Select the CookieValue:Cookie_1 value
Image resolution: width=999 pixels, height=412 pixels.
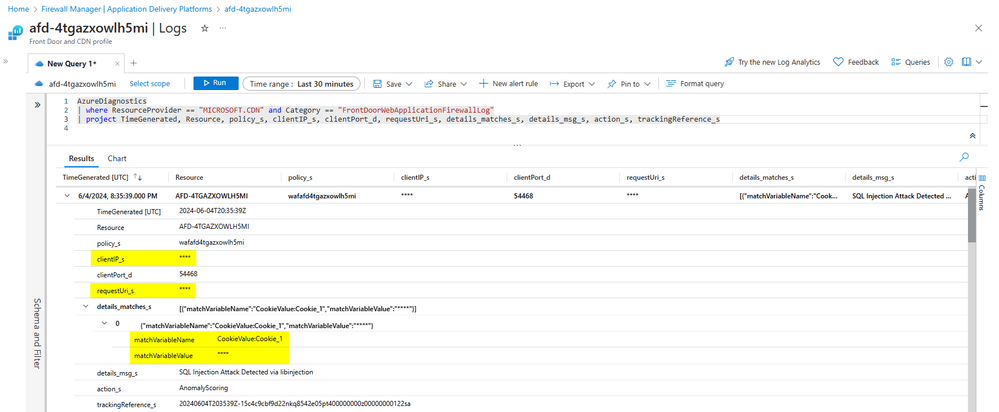tap(249, 339)
